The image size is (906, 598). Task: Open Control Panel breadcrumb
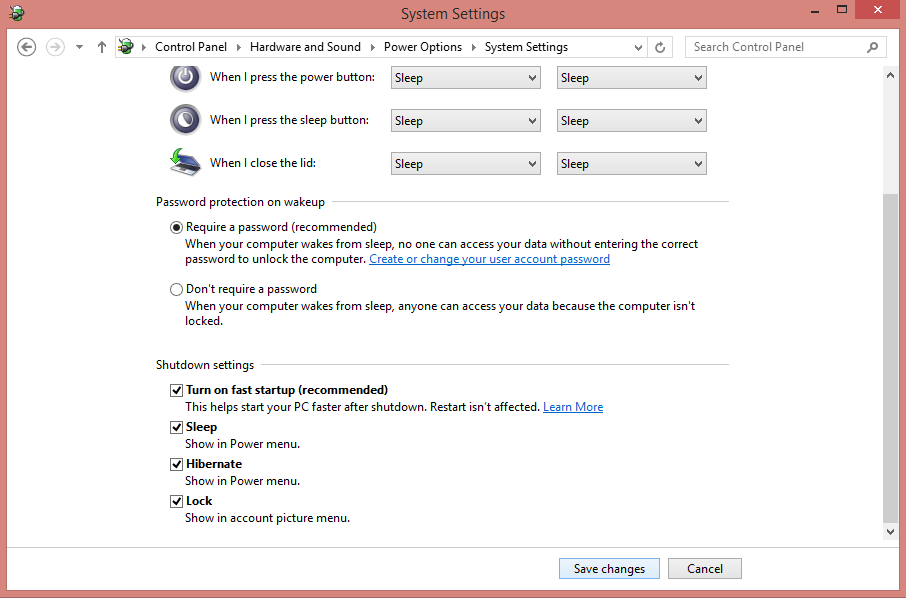pos(191,47)
